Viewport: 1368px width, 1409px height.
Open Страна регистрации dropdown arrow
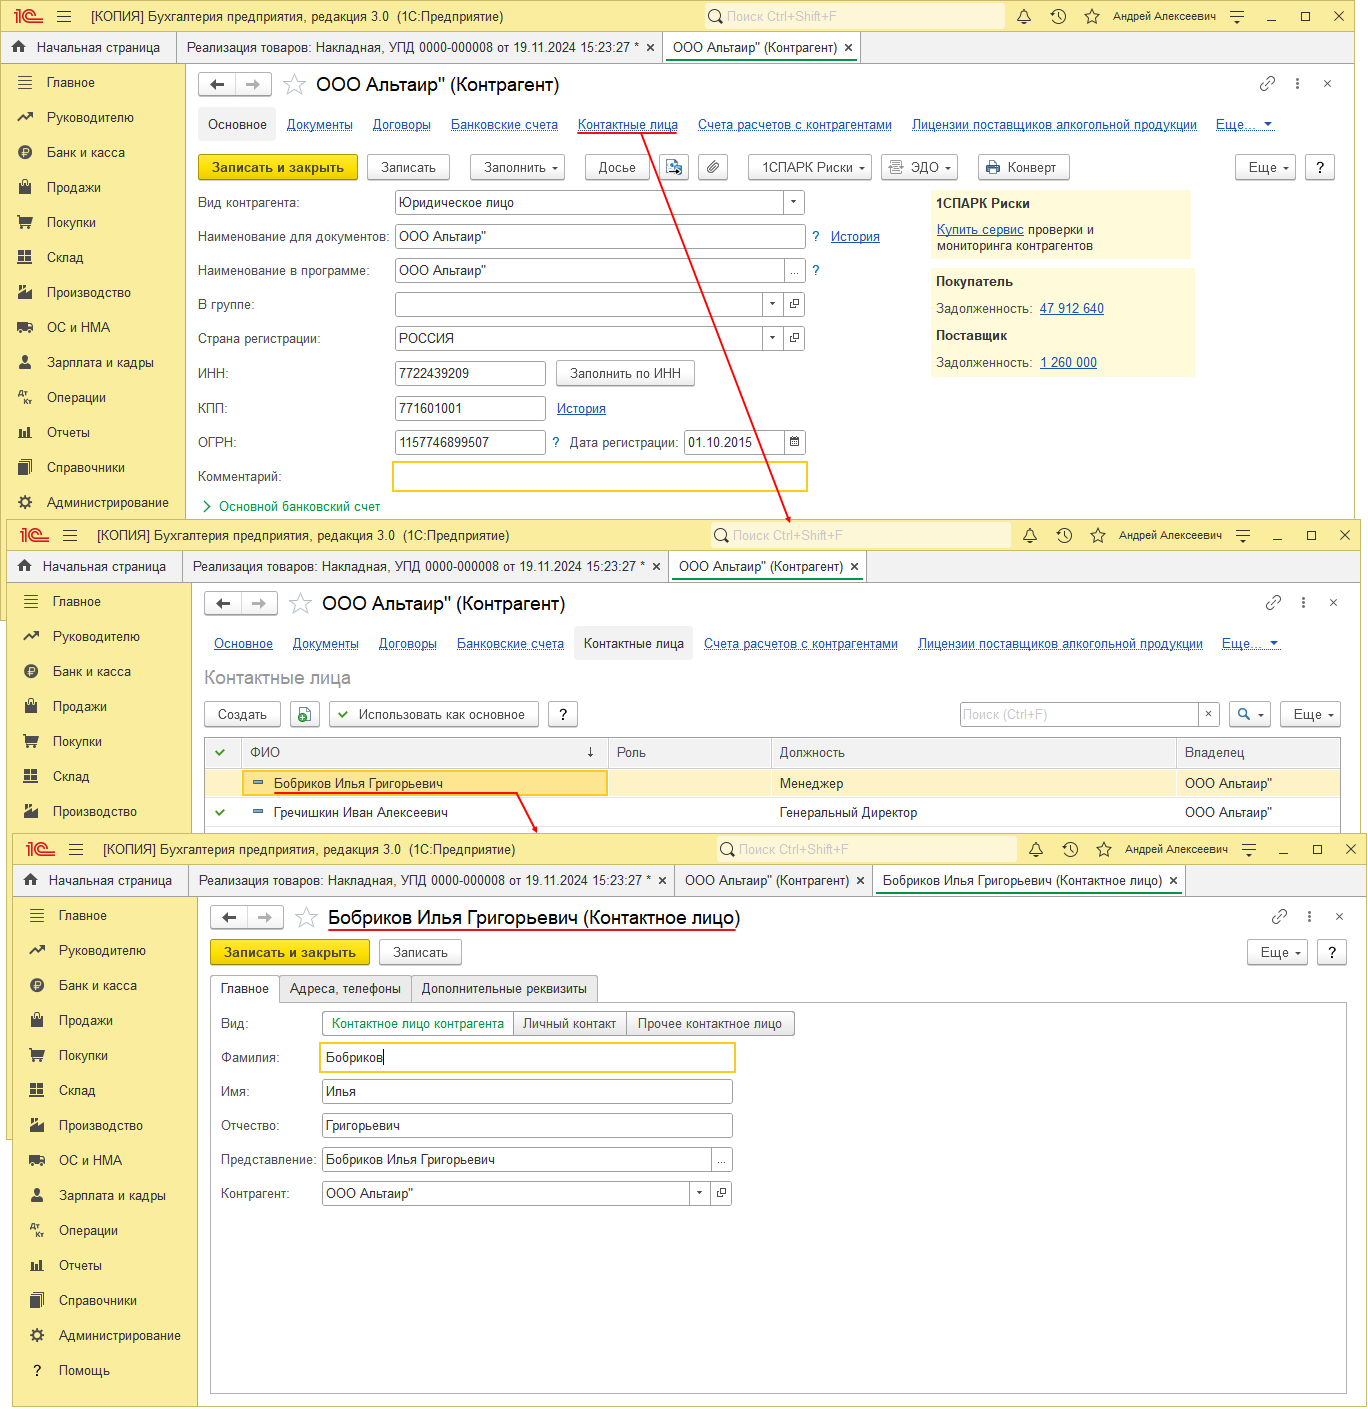click(772, 338)
